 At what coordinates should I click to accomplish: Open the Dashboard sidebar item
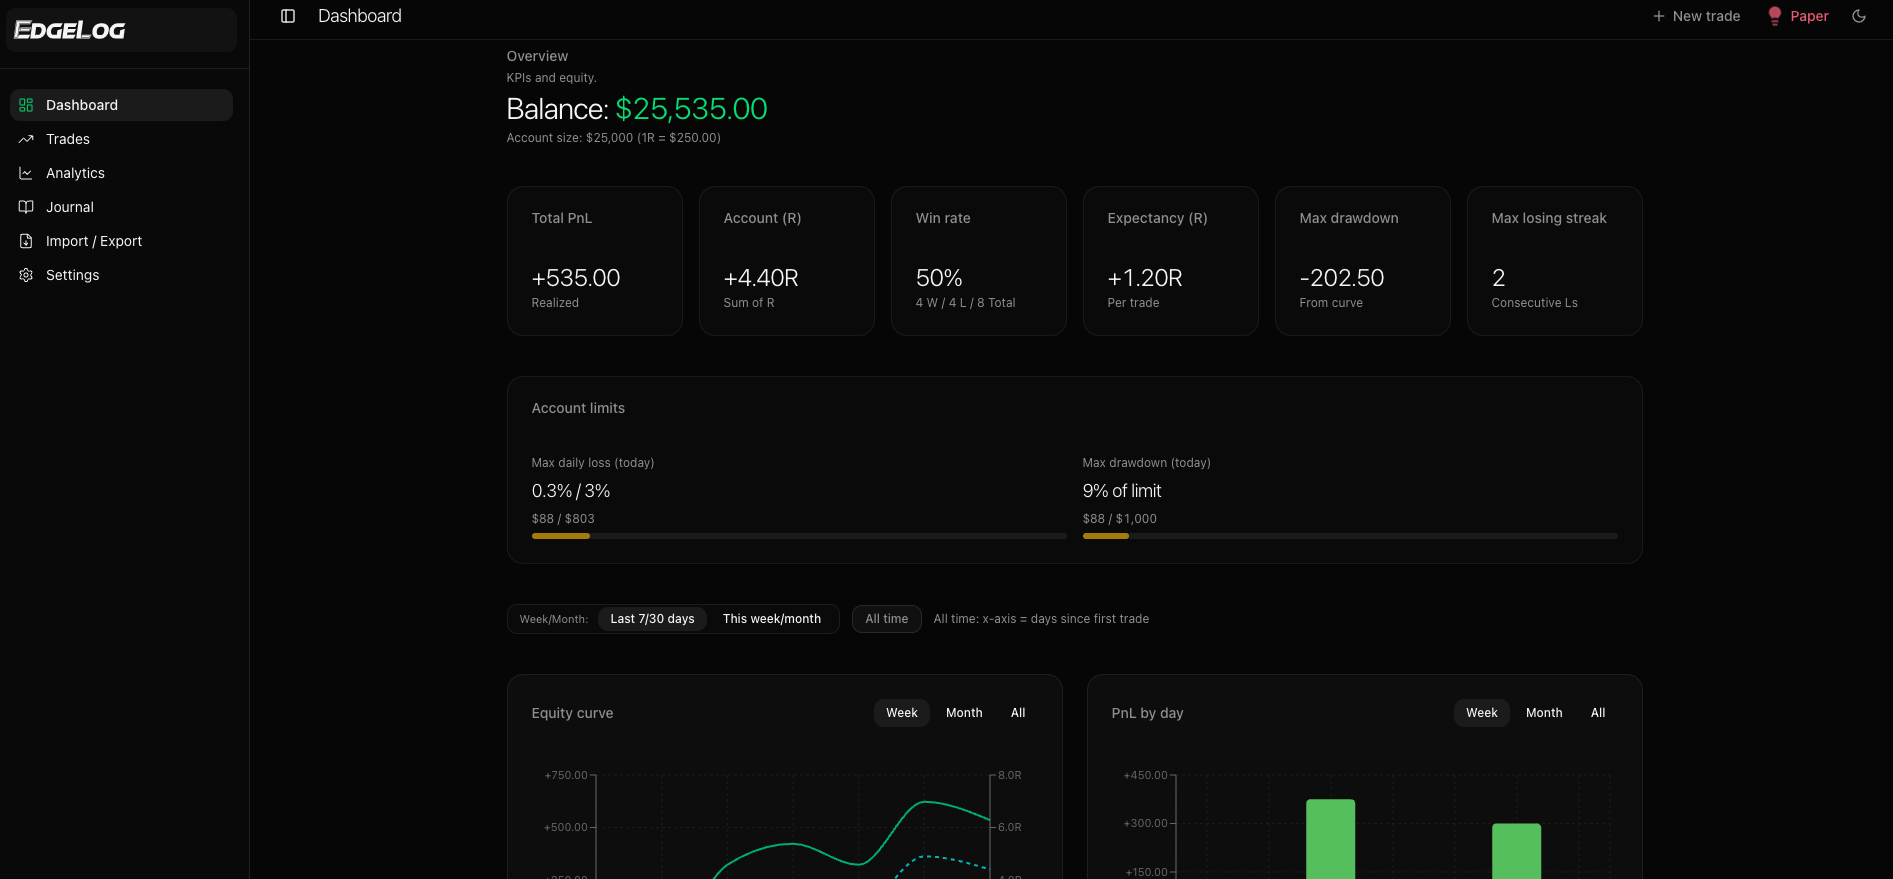pyautogui.click(x=121, y=105)
